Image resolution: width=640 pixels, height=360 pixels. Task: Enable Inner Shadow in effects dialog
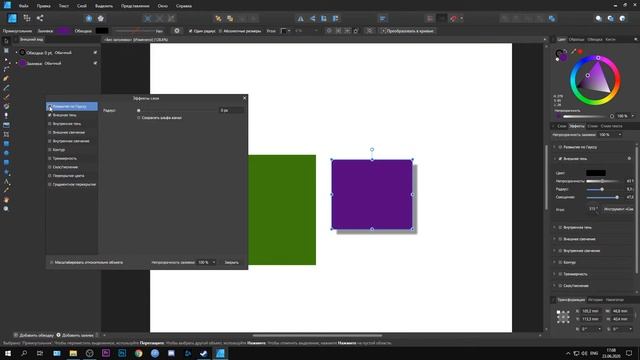pyautogui.click(x=50, y=124)
